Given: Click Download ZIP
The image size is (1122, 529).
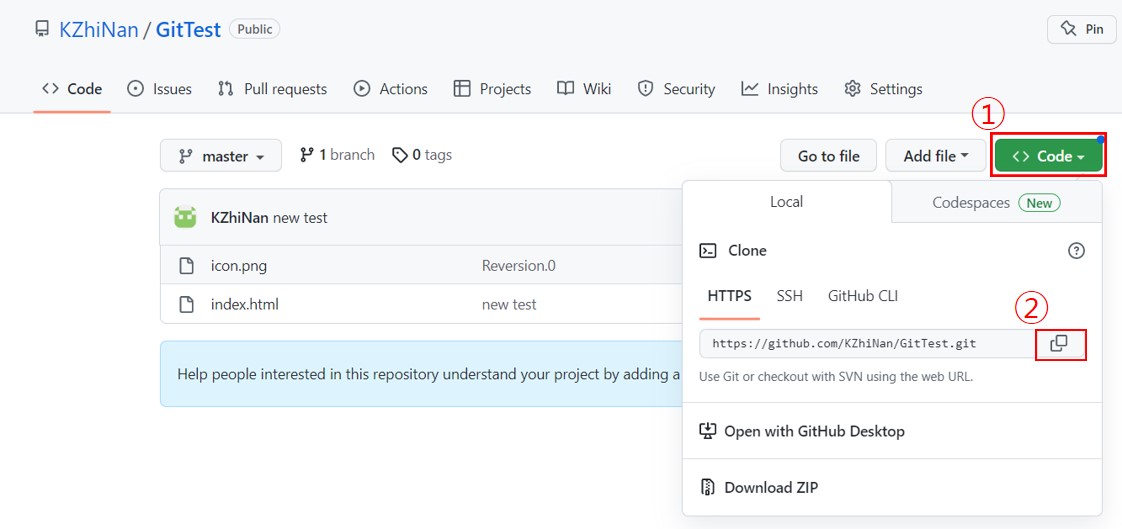Looking at the screenshot, I should coord(758,487).
